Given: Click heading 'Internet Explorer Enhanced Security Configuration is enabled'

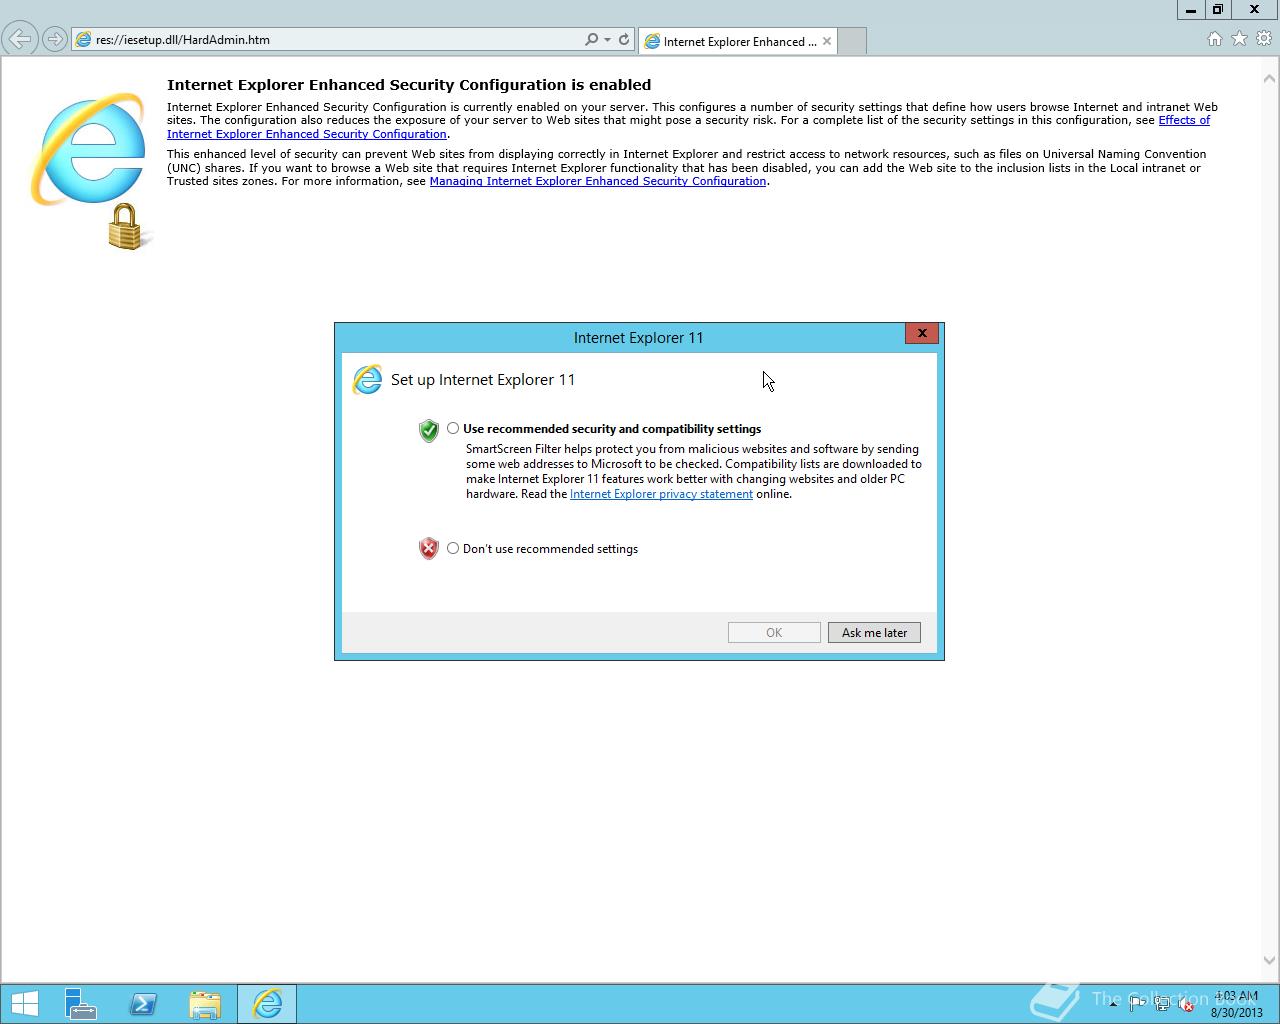Looking at the screenshot, I should (x=409, y=85).
